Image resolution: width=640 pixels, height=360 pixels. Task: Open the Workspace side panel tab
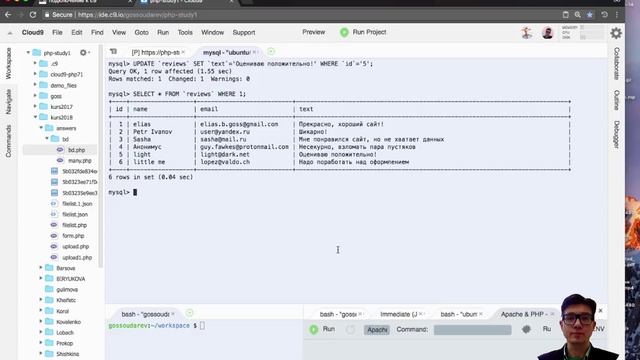[8, 63]
